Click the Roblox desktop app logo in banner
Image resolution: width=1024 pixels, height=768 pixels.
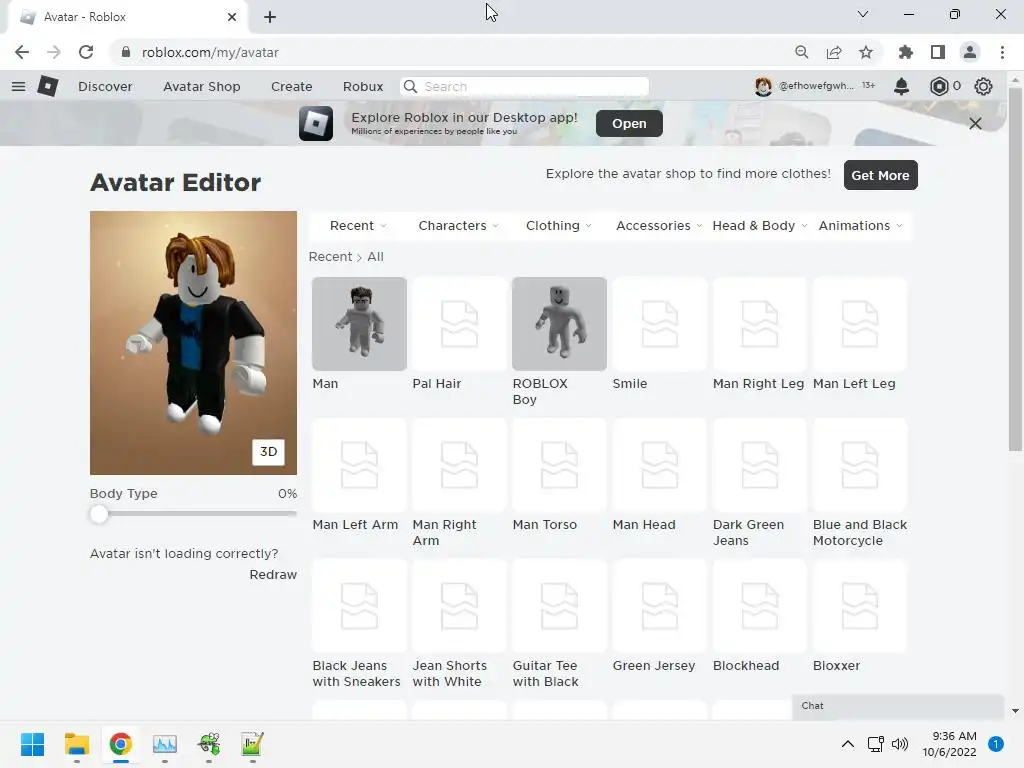[316, 123]
